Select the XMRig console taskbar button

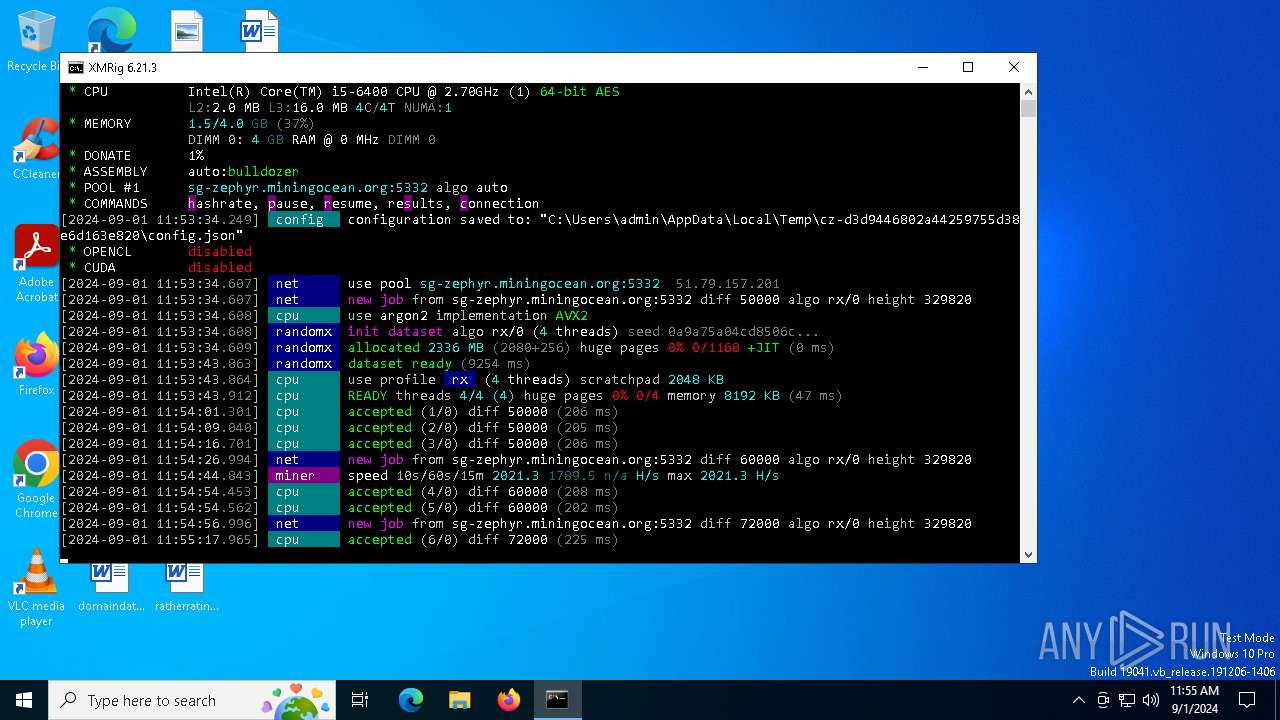pos(557,700)
